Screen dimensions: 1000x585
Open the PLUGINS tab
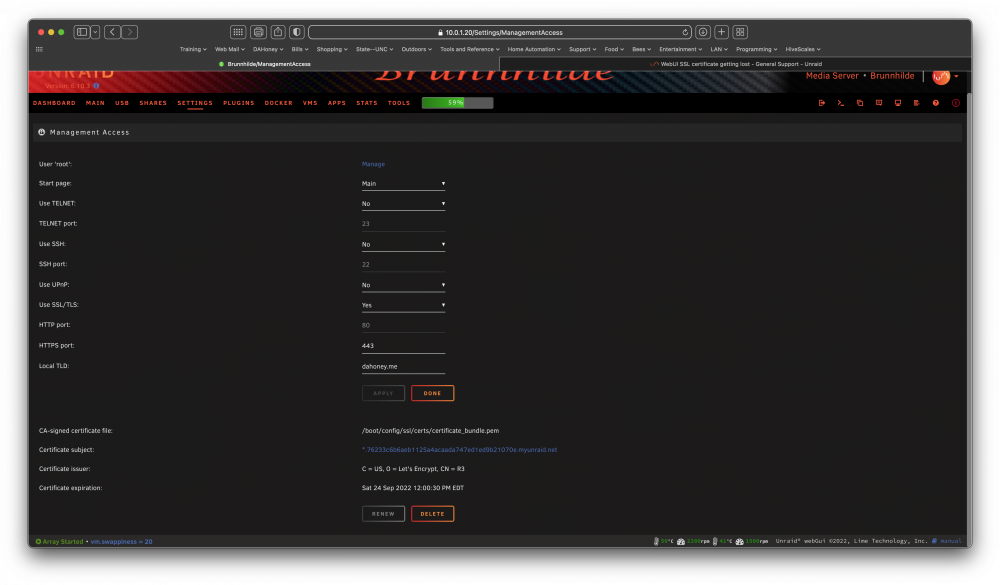239,103
